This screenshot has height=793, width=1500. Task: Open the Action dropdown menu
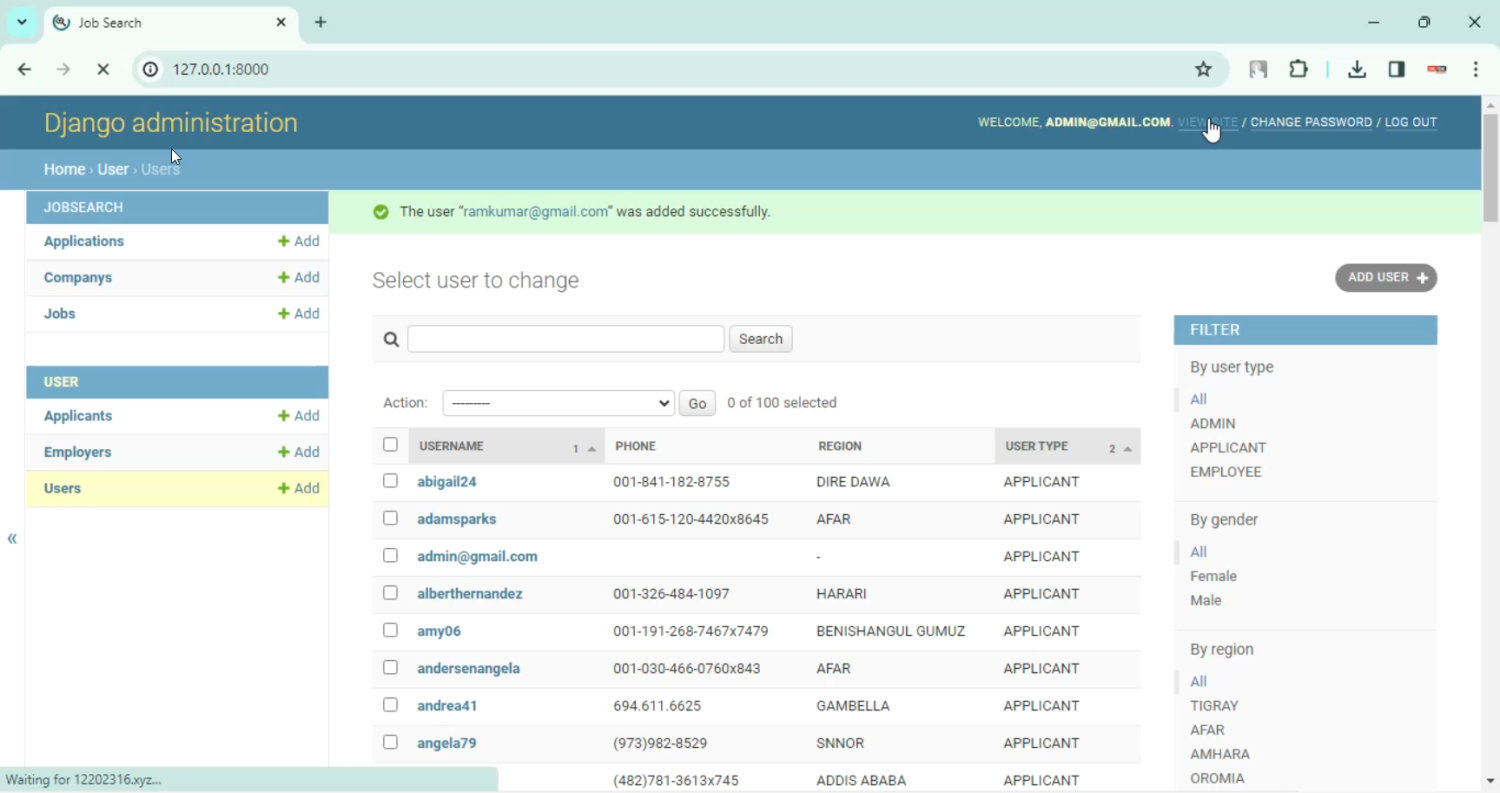click(558, 403)
